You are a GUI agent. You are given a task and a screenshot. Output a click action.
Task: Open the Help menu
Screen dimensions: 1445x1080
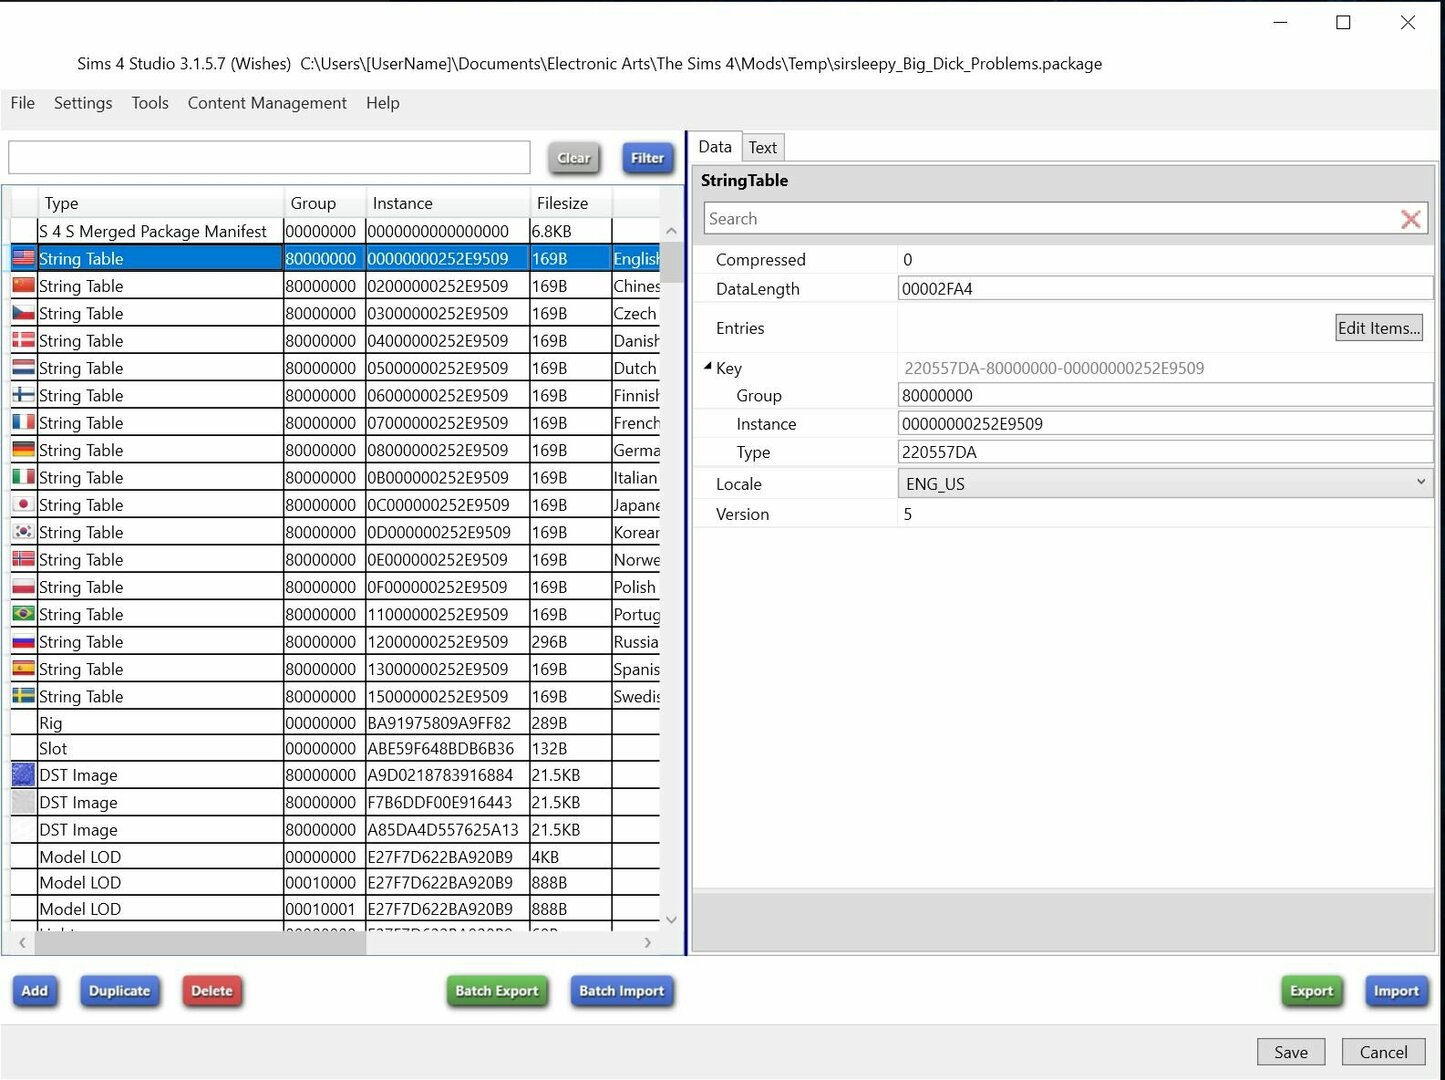point(383,103)
